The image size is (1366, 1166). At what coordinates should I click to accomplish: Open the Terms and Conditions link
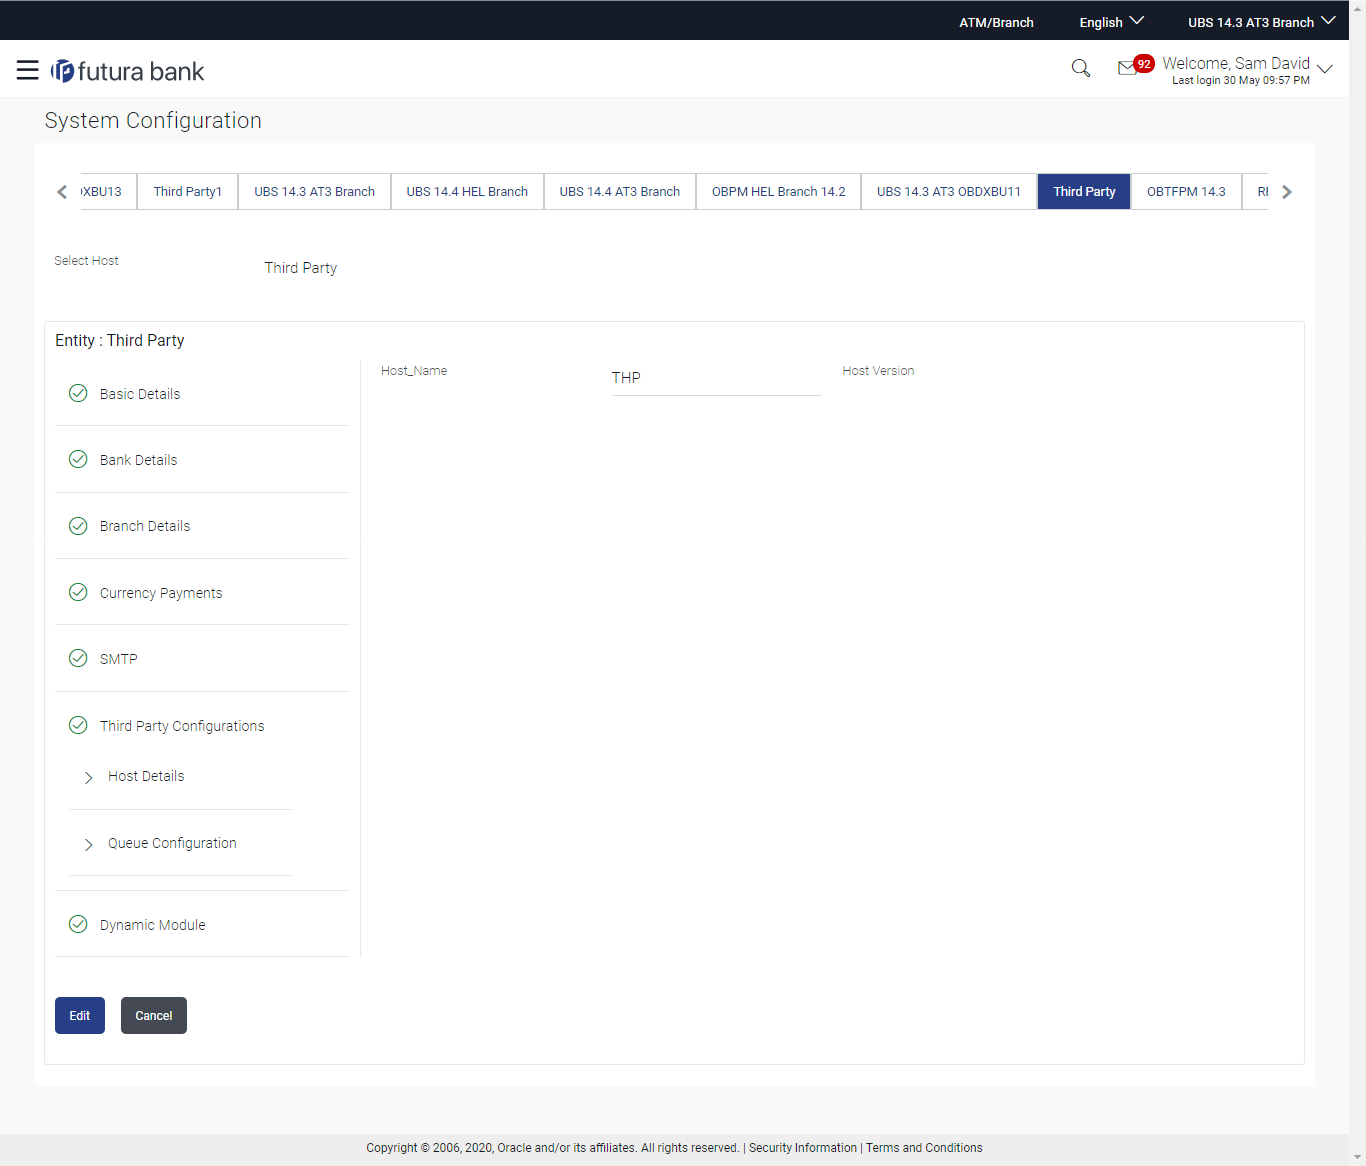click(924, 1148)
